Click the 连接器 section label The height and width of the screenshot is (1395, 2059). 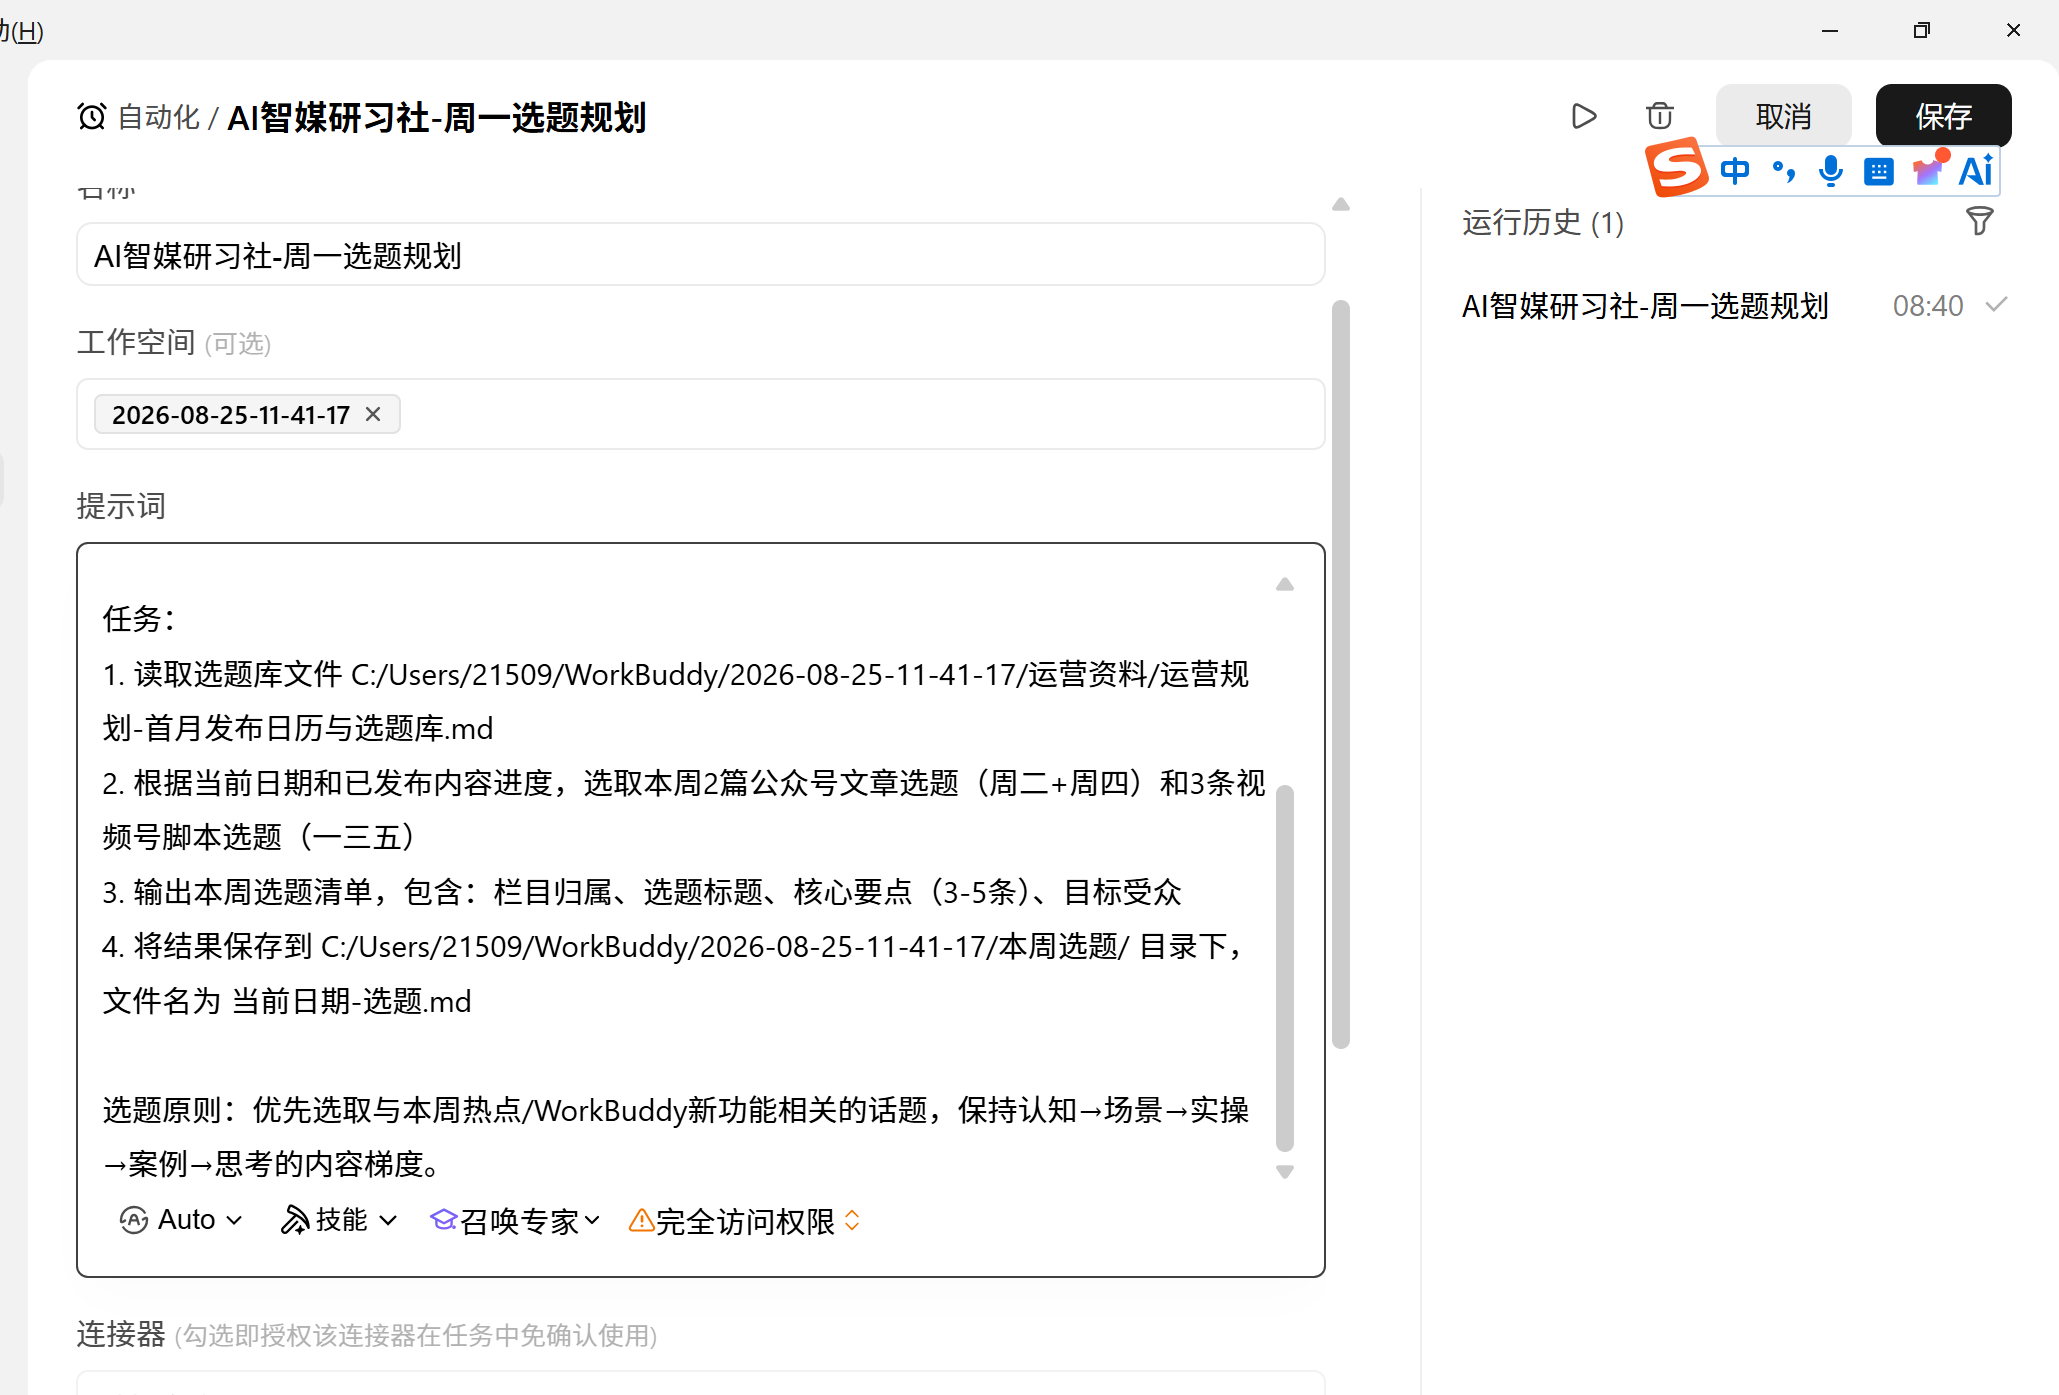(121, 1335)
